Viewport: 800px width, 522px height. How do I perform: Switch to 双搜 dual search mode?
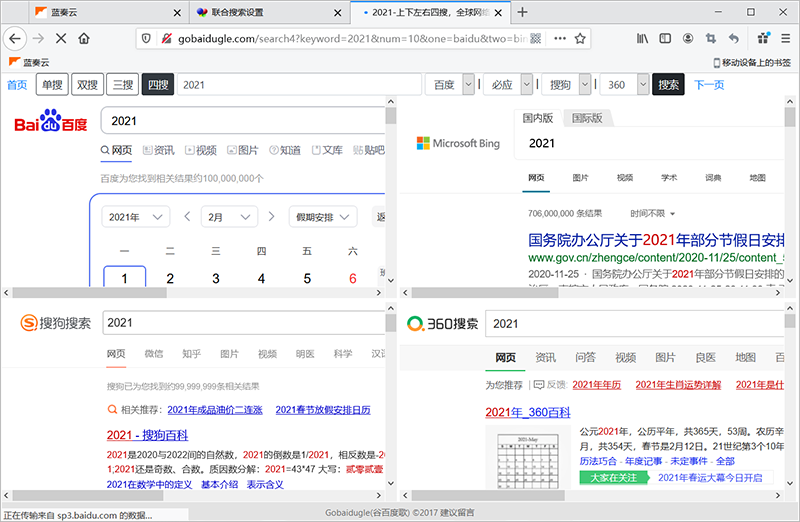(88, 85)
